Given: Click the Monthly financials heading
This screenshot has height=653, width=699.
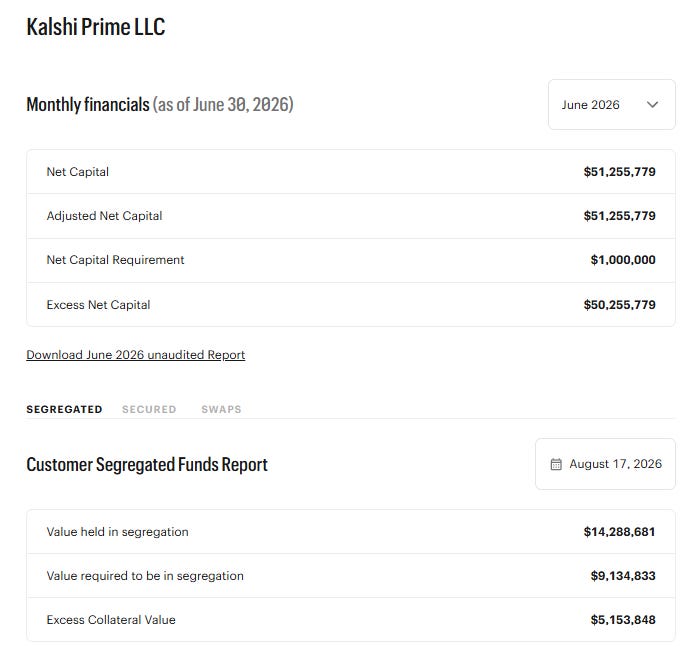Looking at the screenshot, I should [x=88, y=105].
